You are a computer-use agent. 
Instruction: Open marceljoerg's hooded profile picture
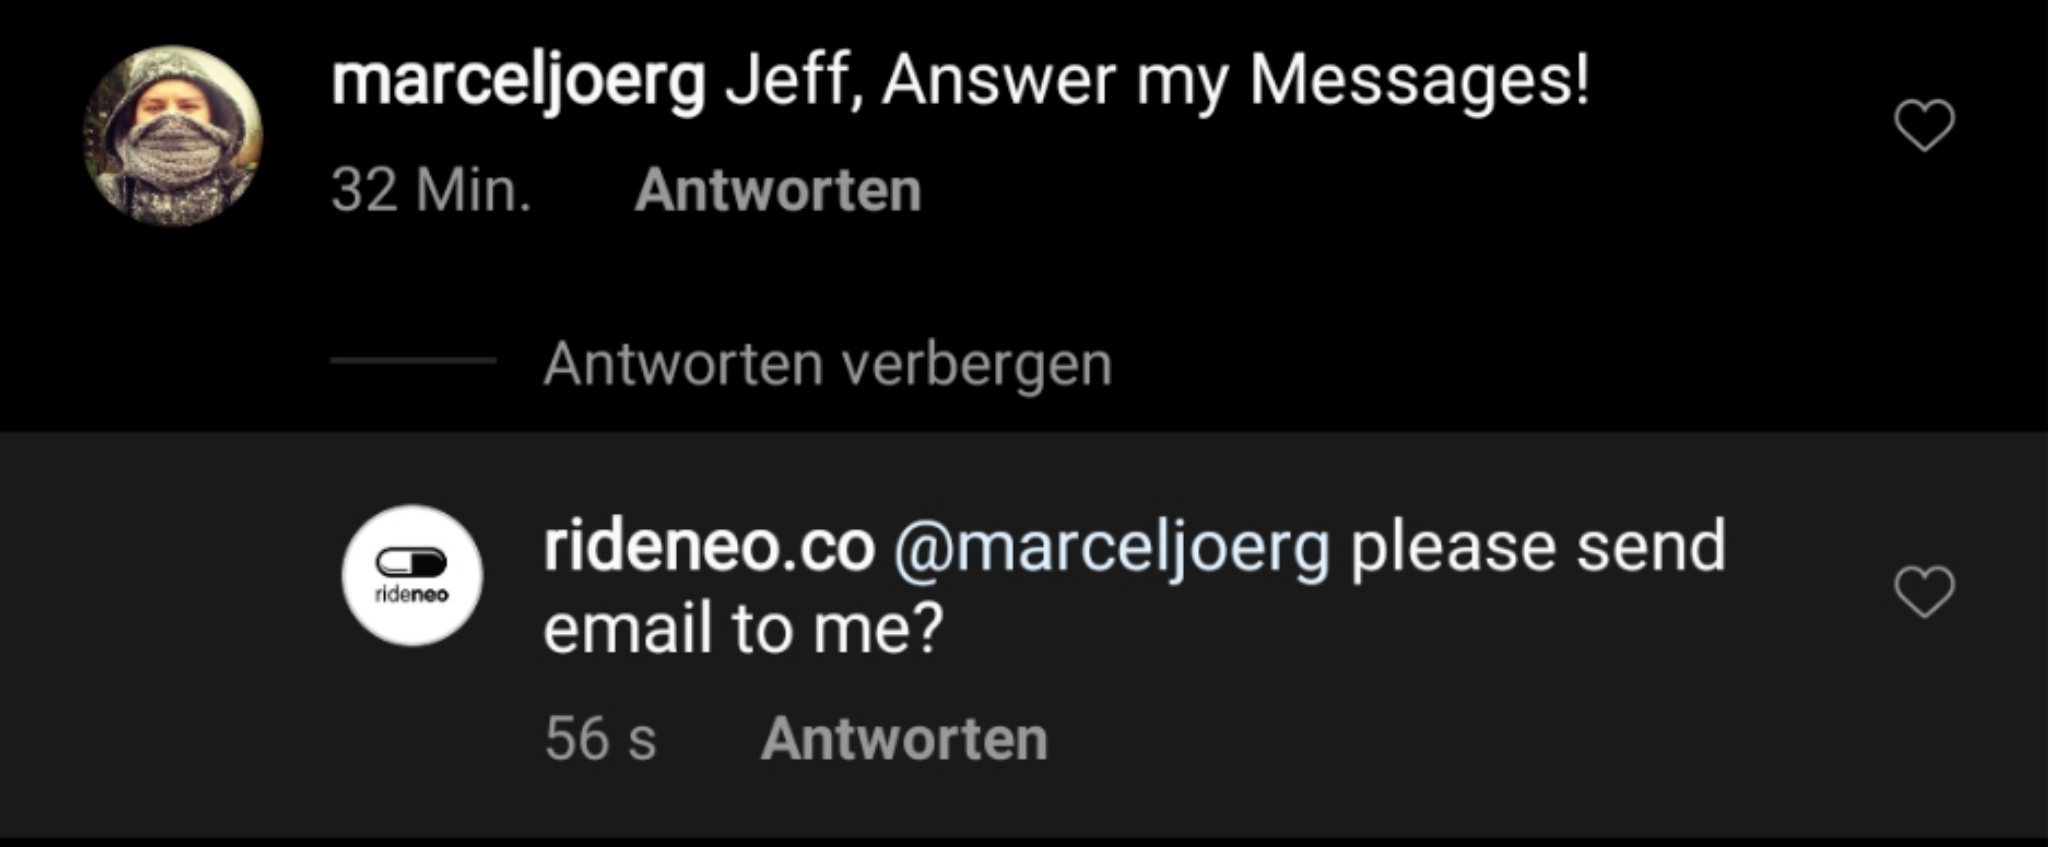[x=172, y=136]
